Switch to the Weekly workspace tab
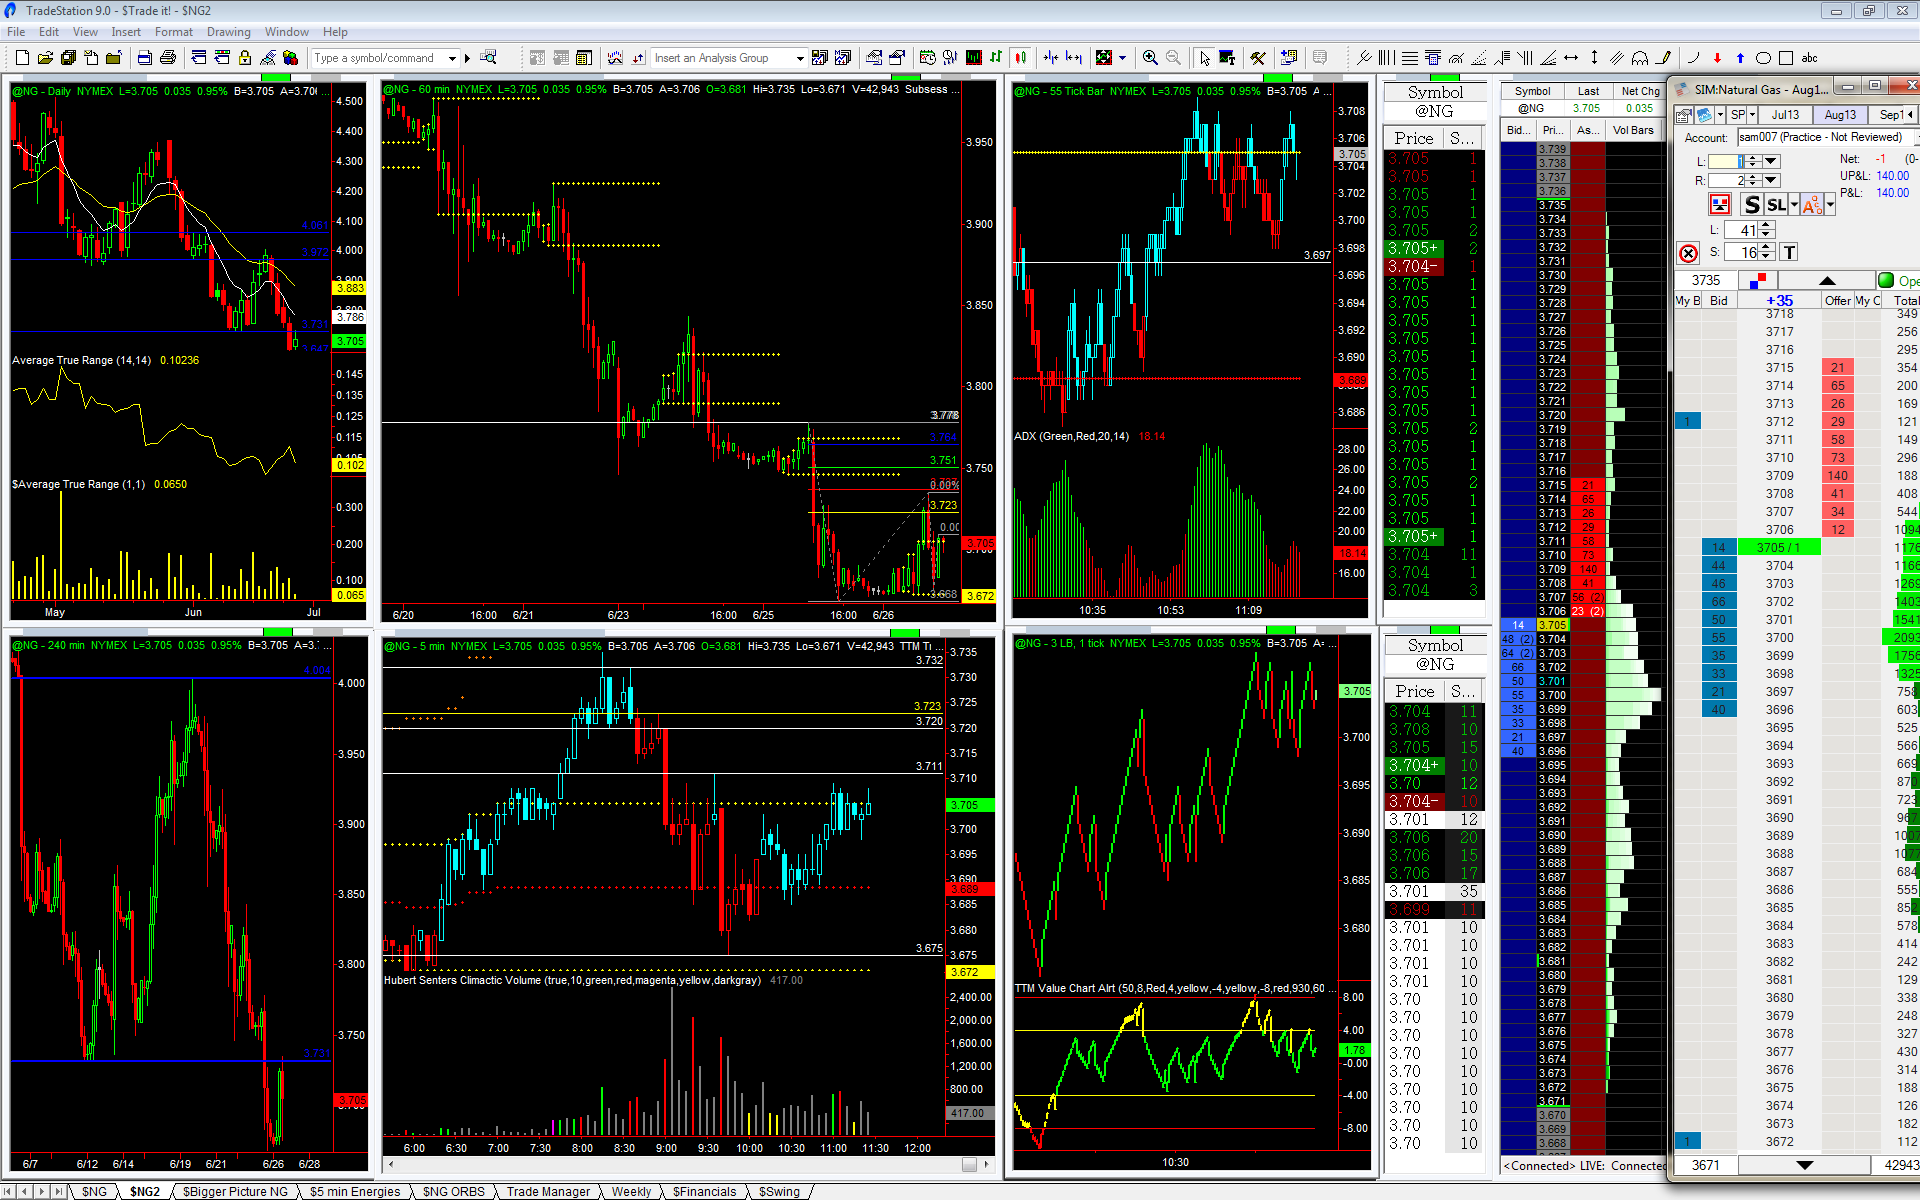The height and width of the screenshot is (1200, 1920). (x=631, y=1191)
